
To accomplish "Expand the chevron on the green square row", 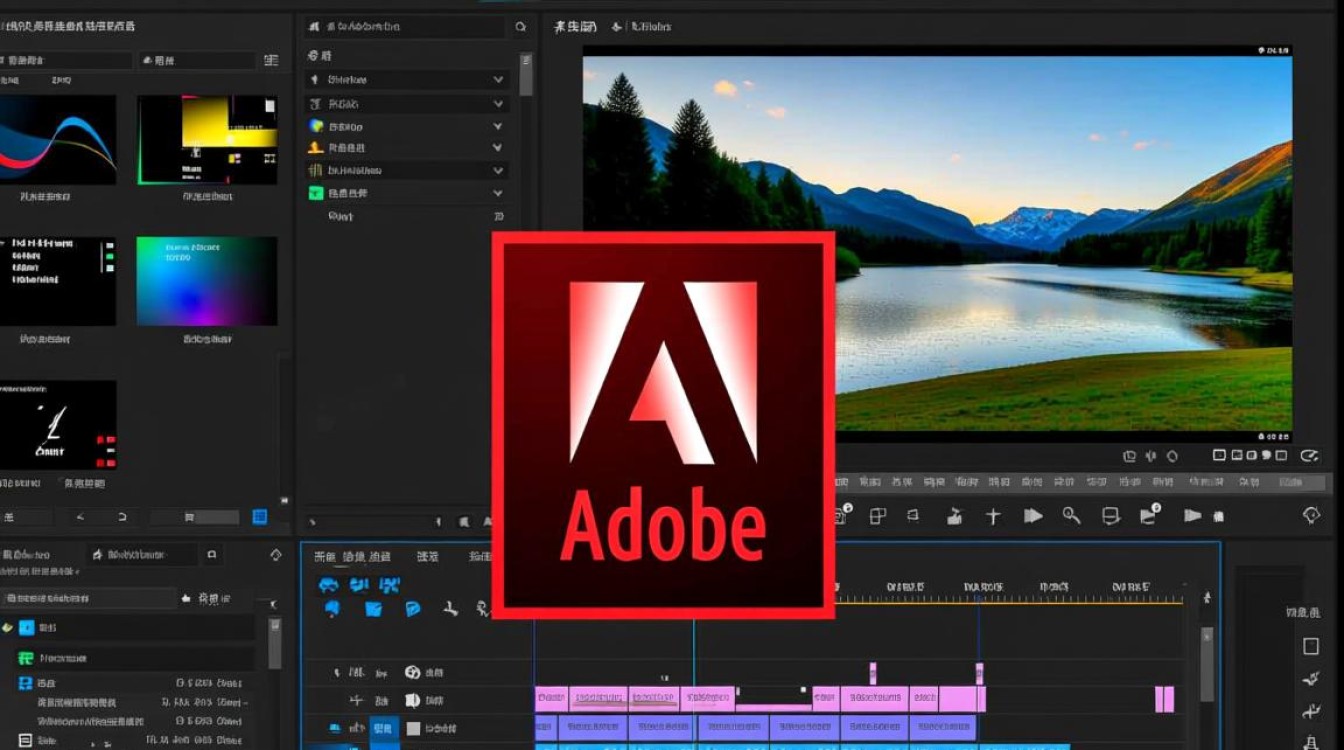I will (498, 193).
